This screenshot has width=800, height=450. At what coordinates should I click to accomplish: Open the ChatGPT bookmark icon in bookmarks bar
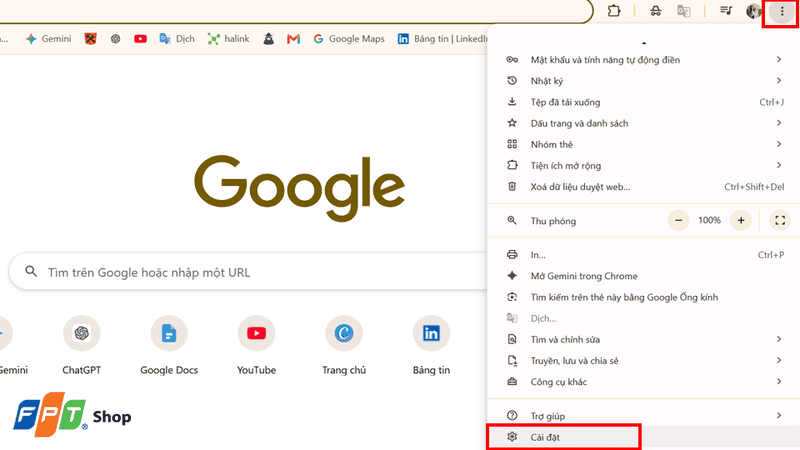pyautogui.click(x=116, y=39)
